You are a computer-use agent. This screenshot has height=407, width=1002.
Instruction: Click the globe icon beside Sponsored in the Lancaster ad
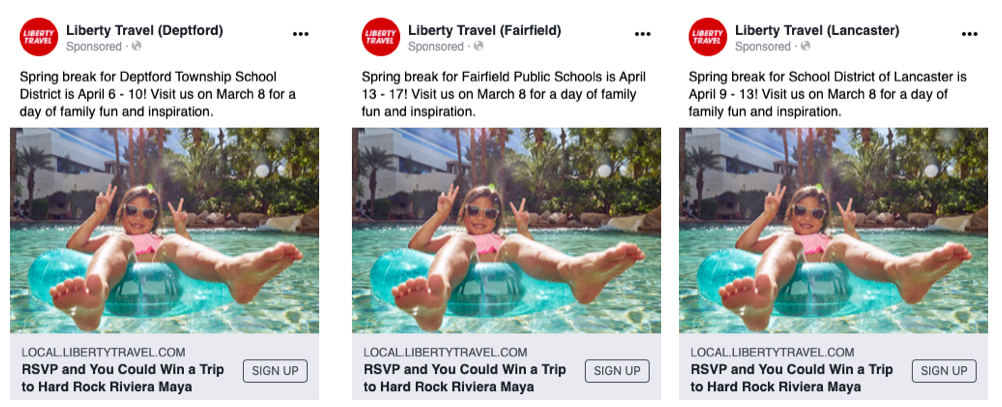click(x=805, y=46)
